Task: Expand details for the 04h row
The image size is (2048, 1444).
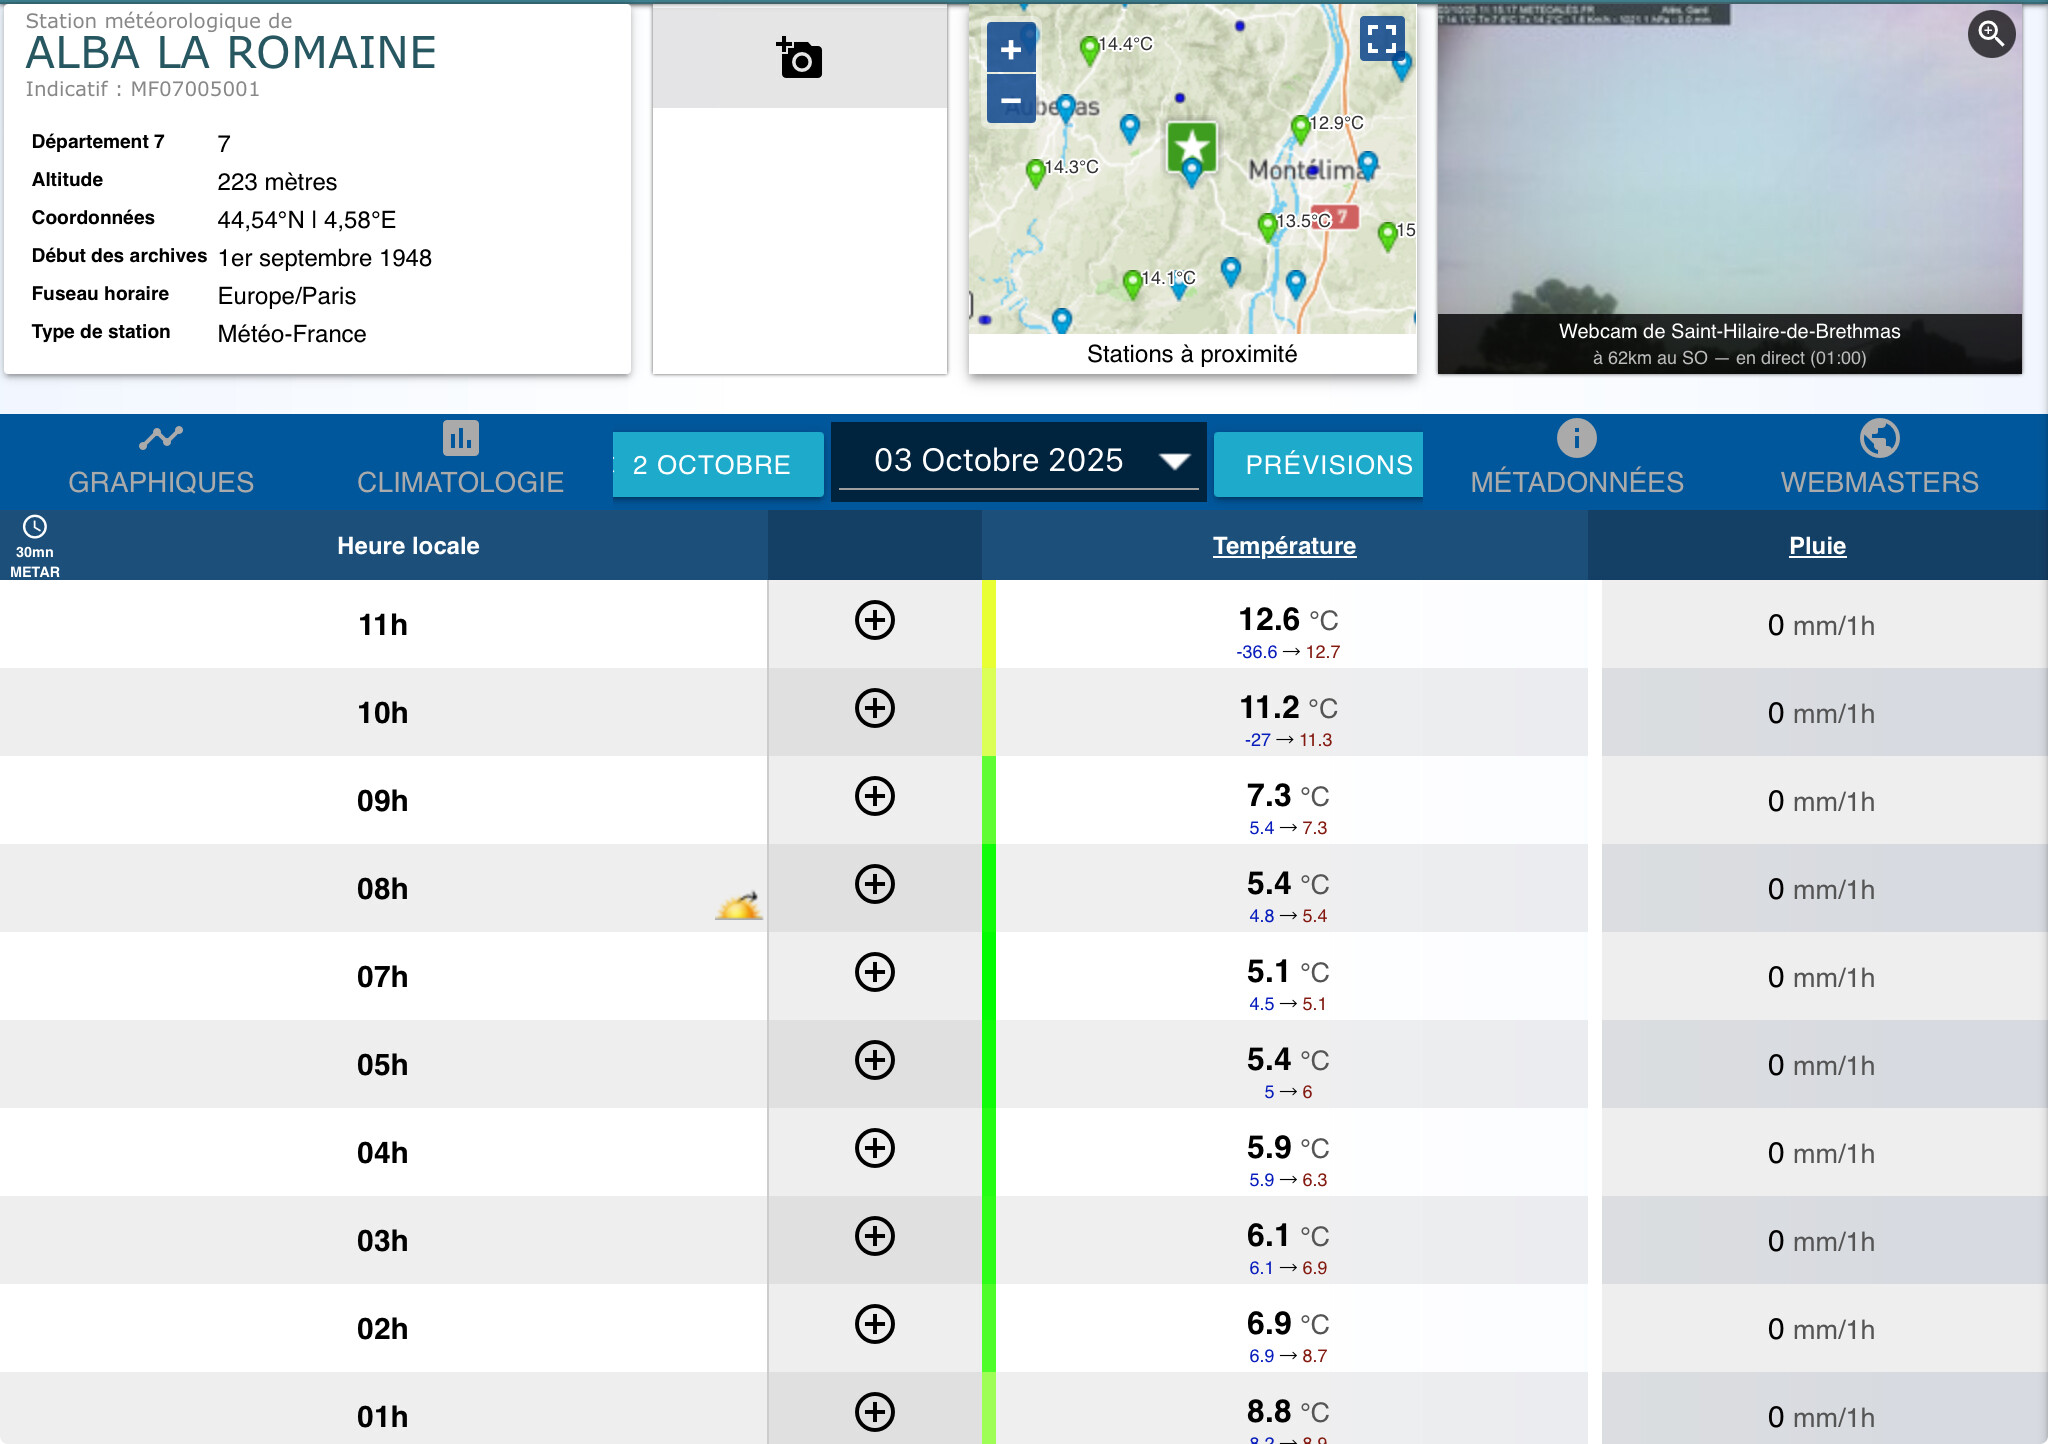Action: [874, 1148]
